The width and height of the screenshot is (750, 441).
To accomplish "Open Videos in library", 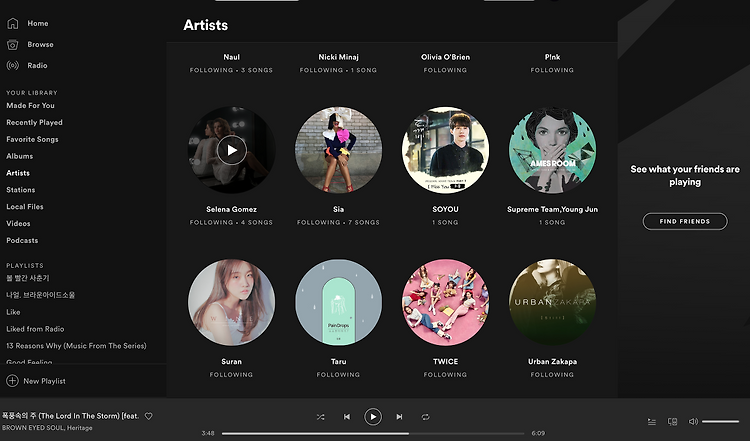I will [18, 223].
